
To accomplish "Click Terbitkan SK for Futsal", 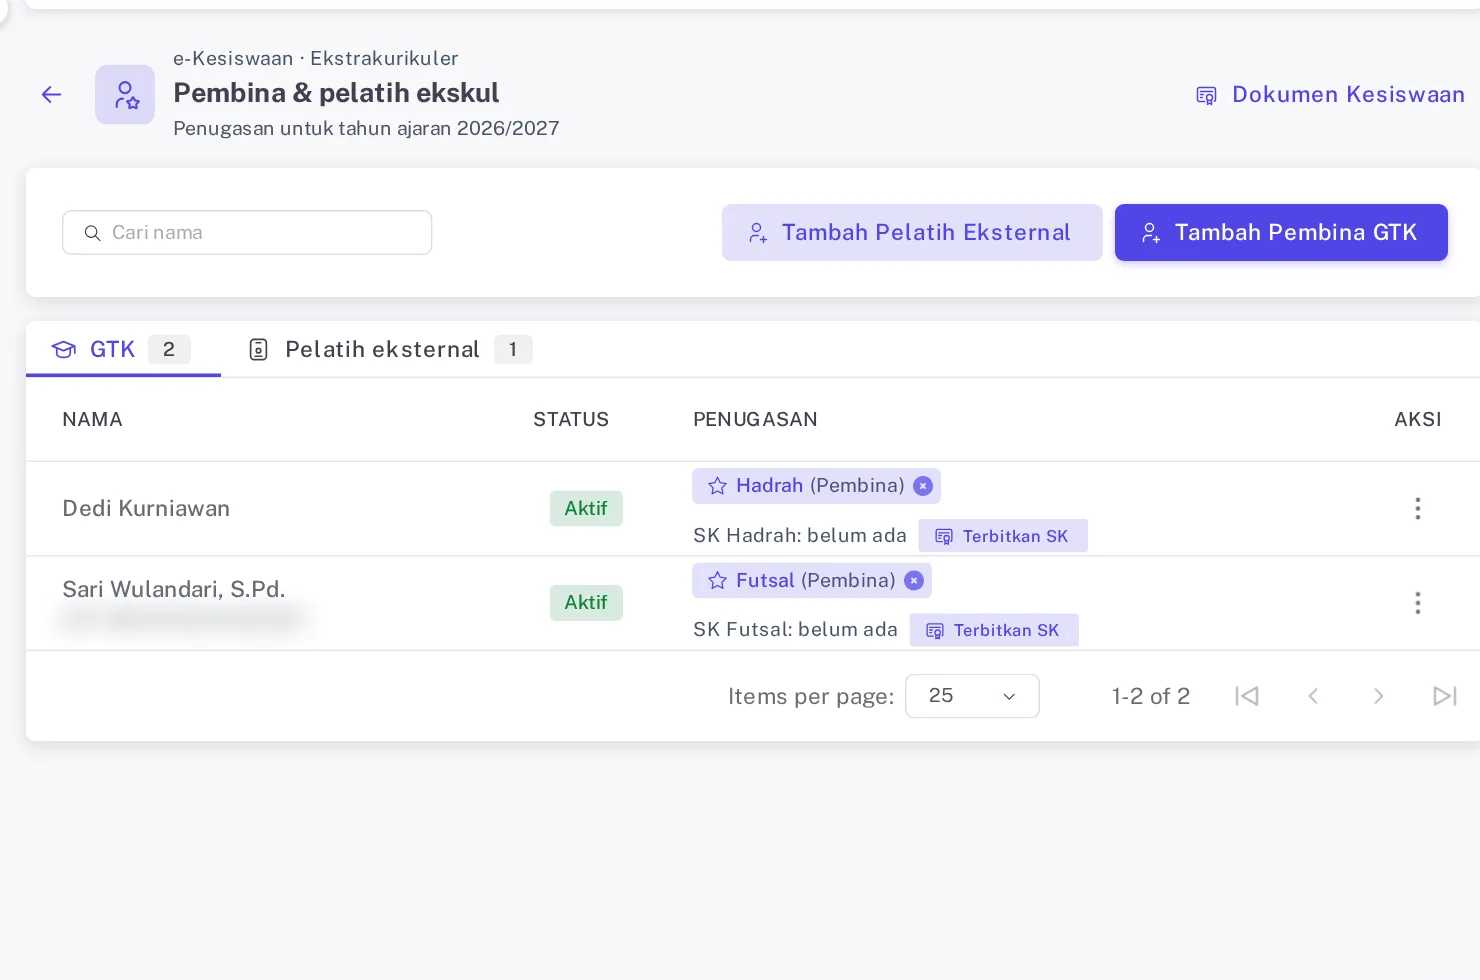I will coord(994,630).
